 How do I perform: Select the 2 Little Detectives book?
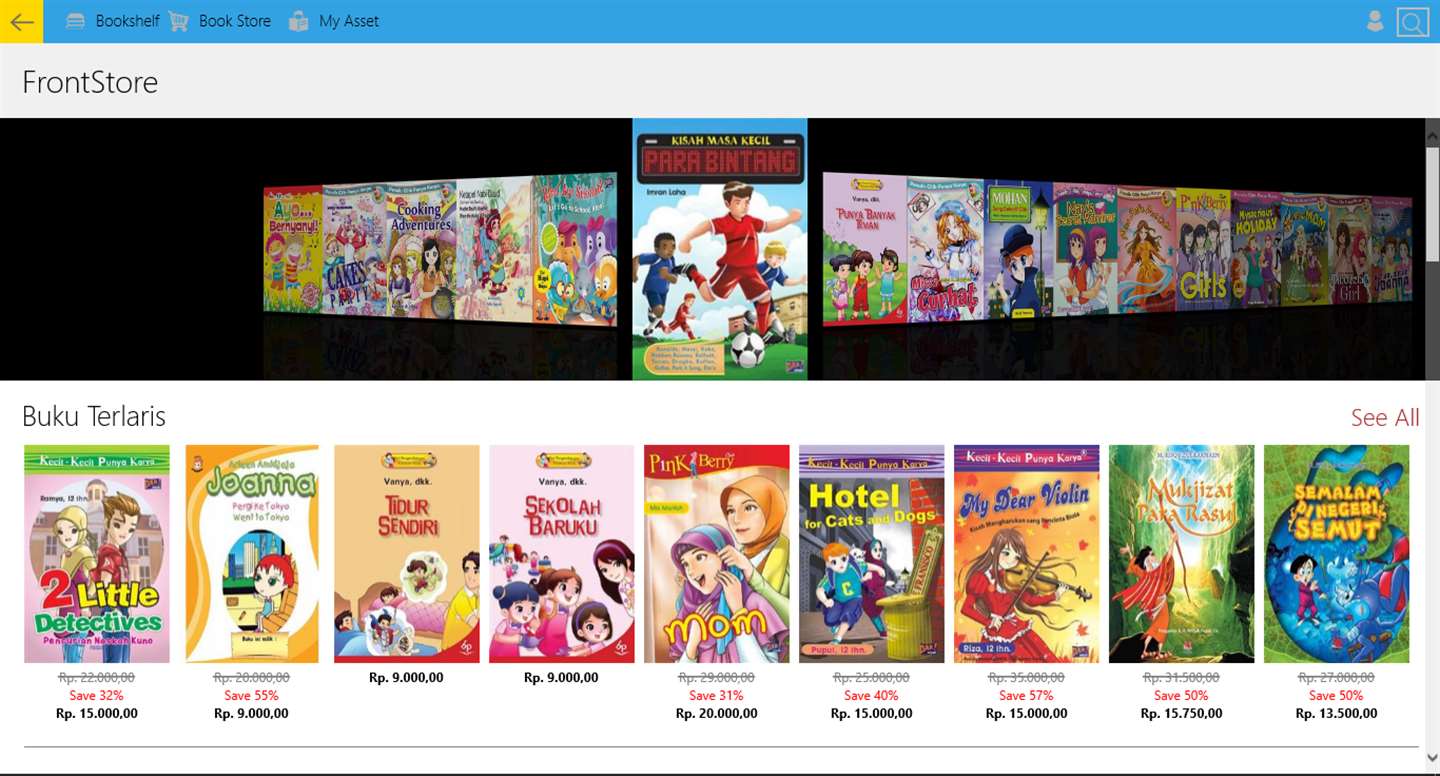(x=97, y=554)
